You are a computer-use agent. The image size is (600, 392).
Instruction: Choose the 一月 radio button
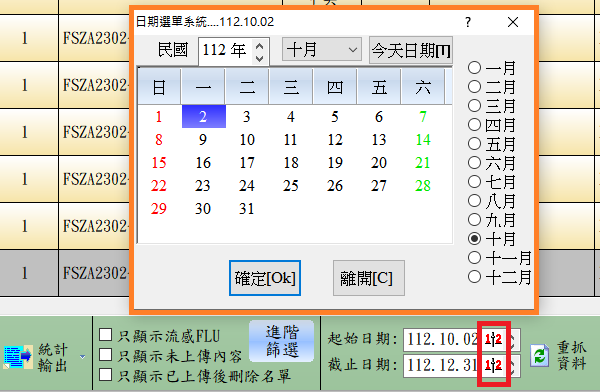474,67
